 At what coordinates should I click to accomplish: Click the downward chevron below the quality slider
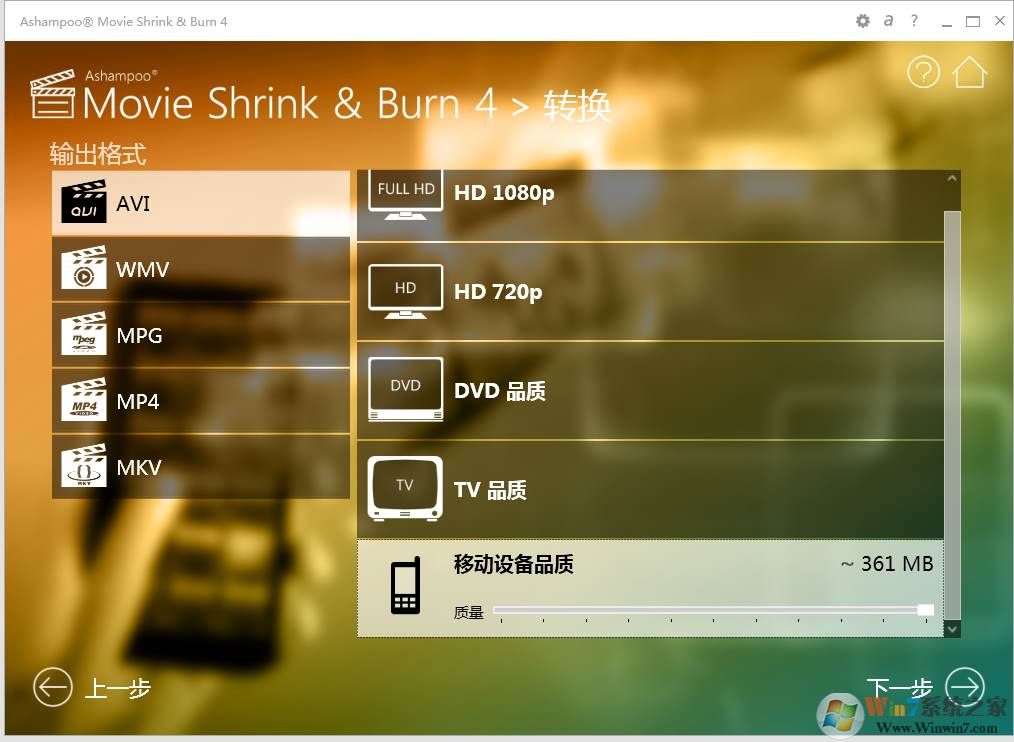tap(951, 629)
